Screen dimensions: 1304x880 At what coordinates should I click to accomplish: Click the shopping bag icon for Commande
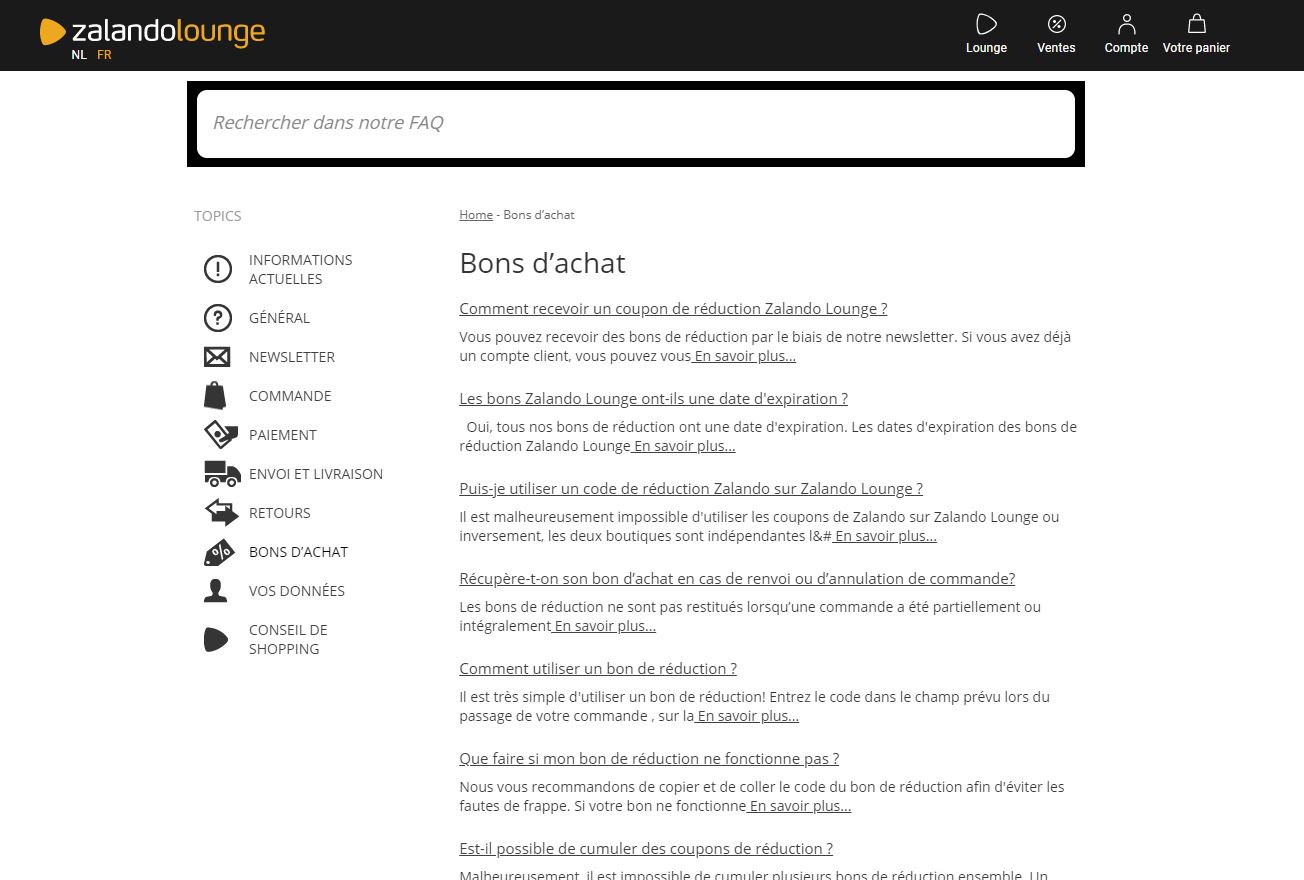215,396
